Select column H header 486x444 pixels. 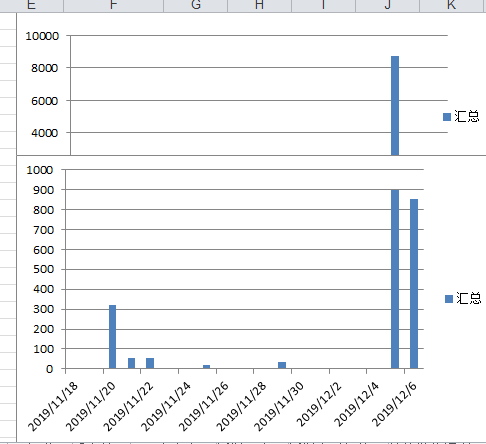point(260,6)
